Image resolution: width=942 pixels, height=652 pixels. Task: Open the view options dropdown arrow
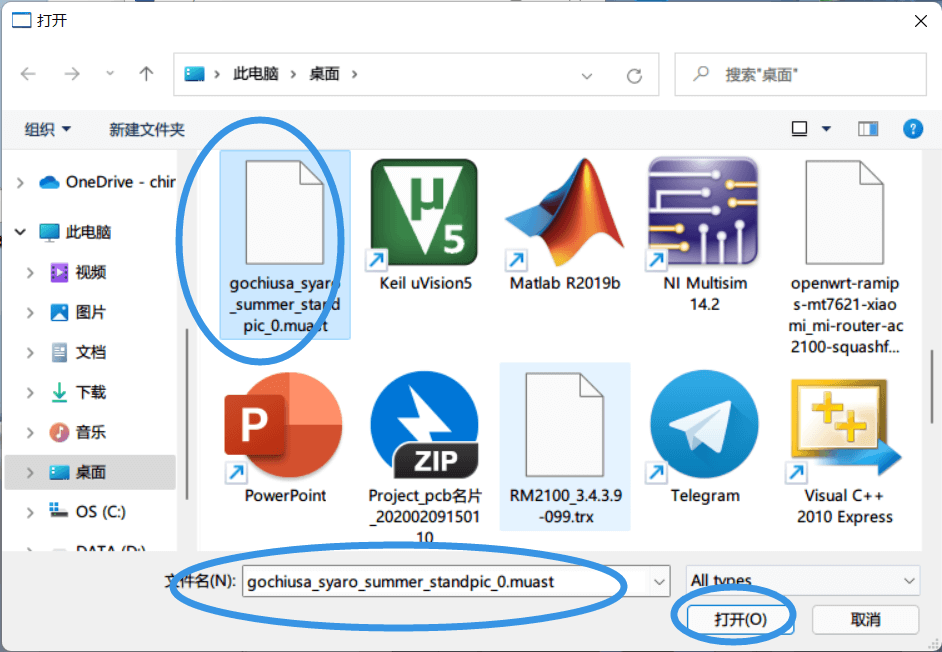pos(826,129)
